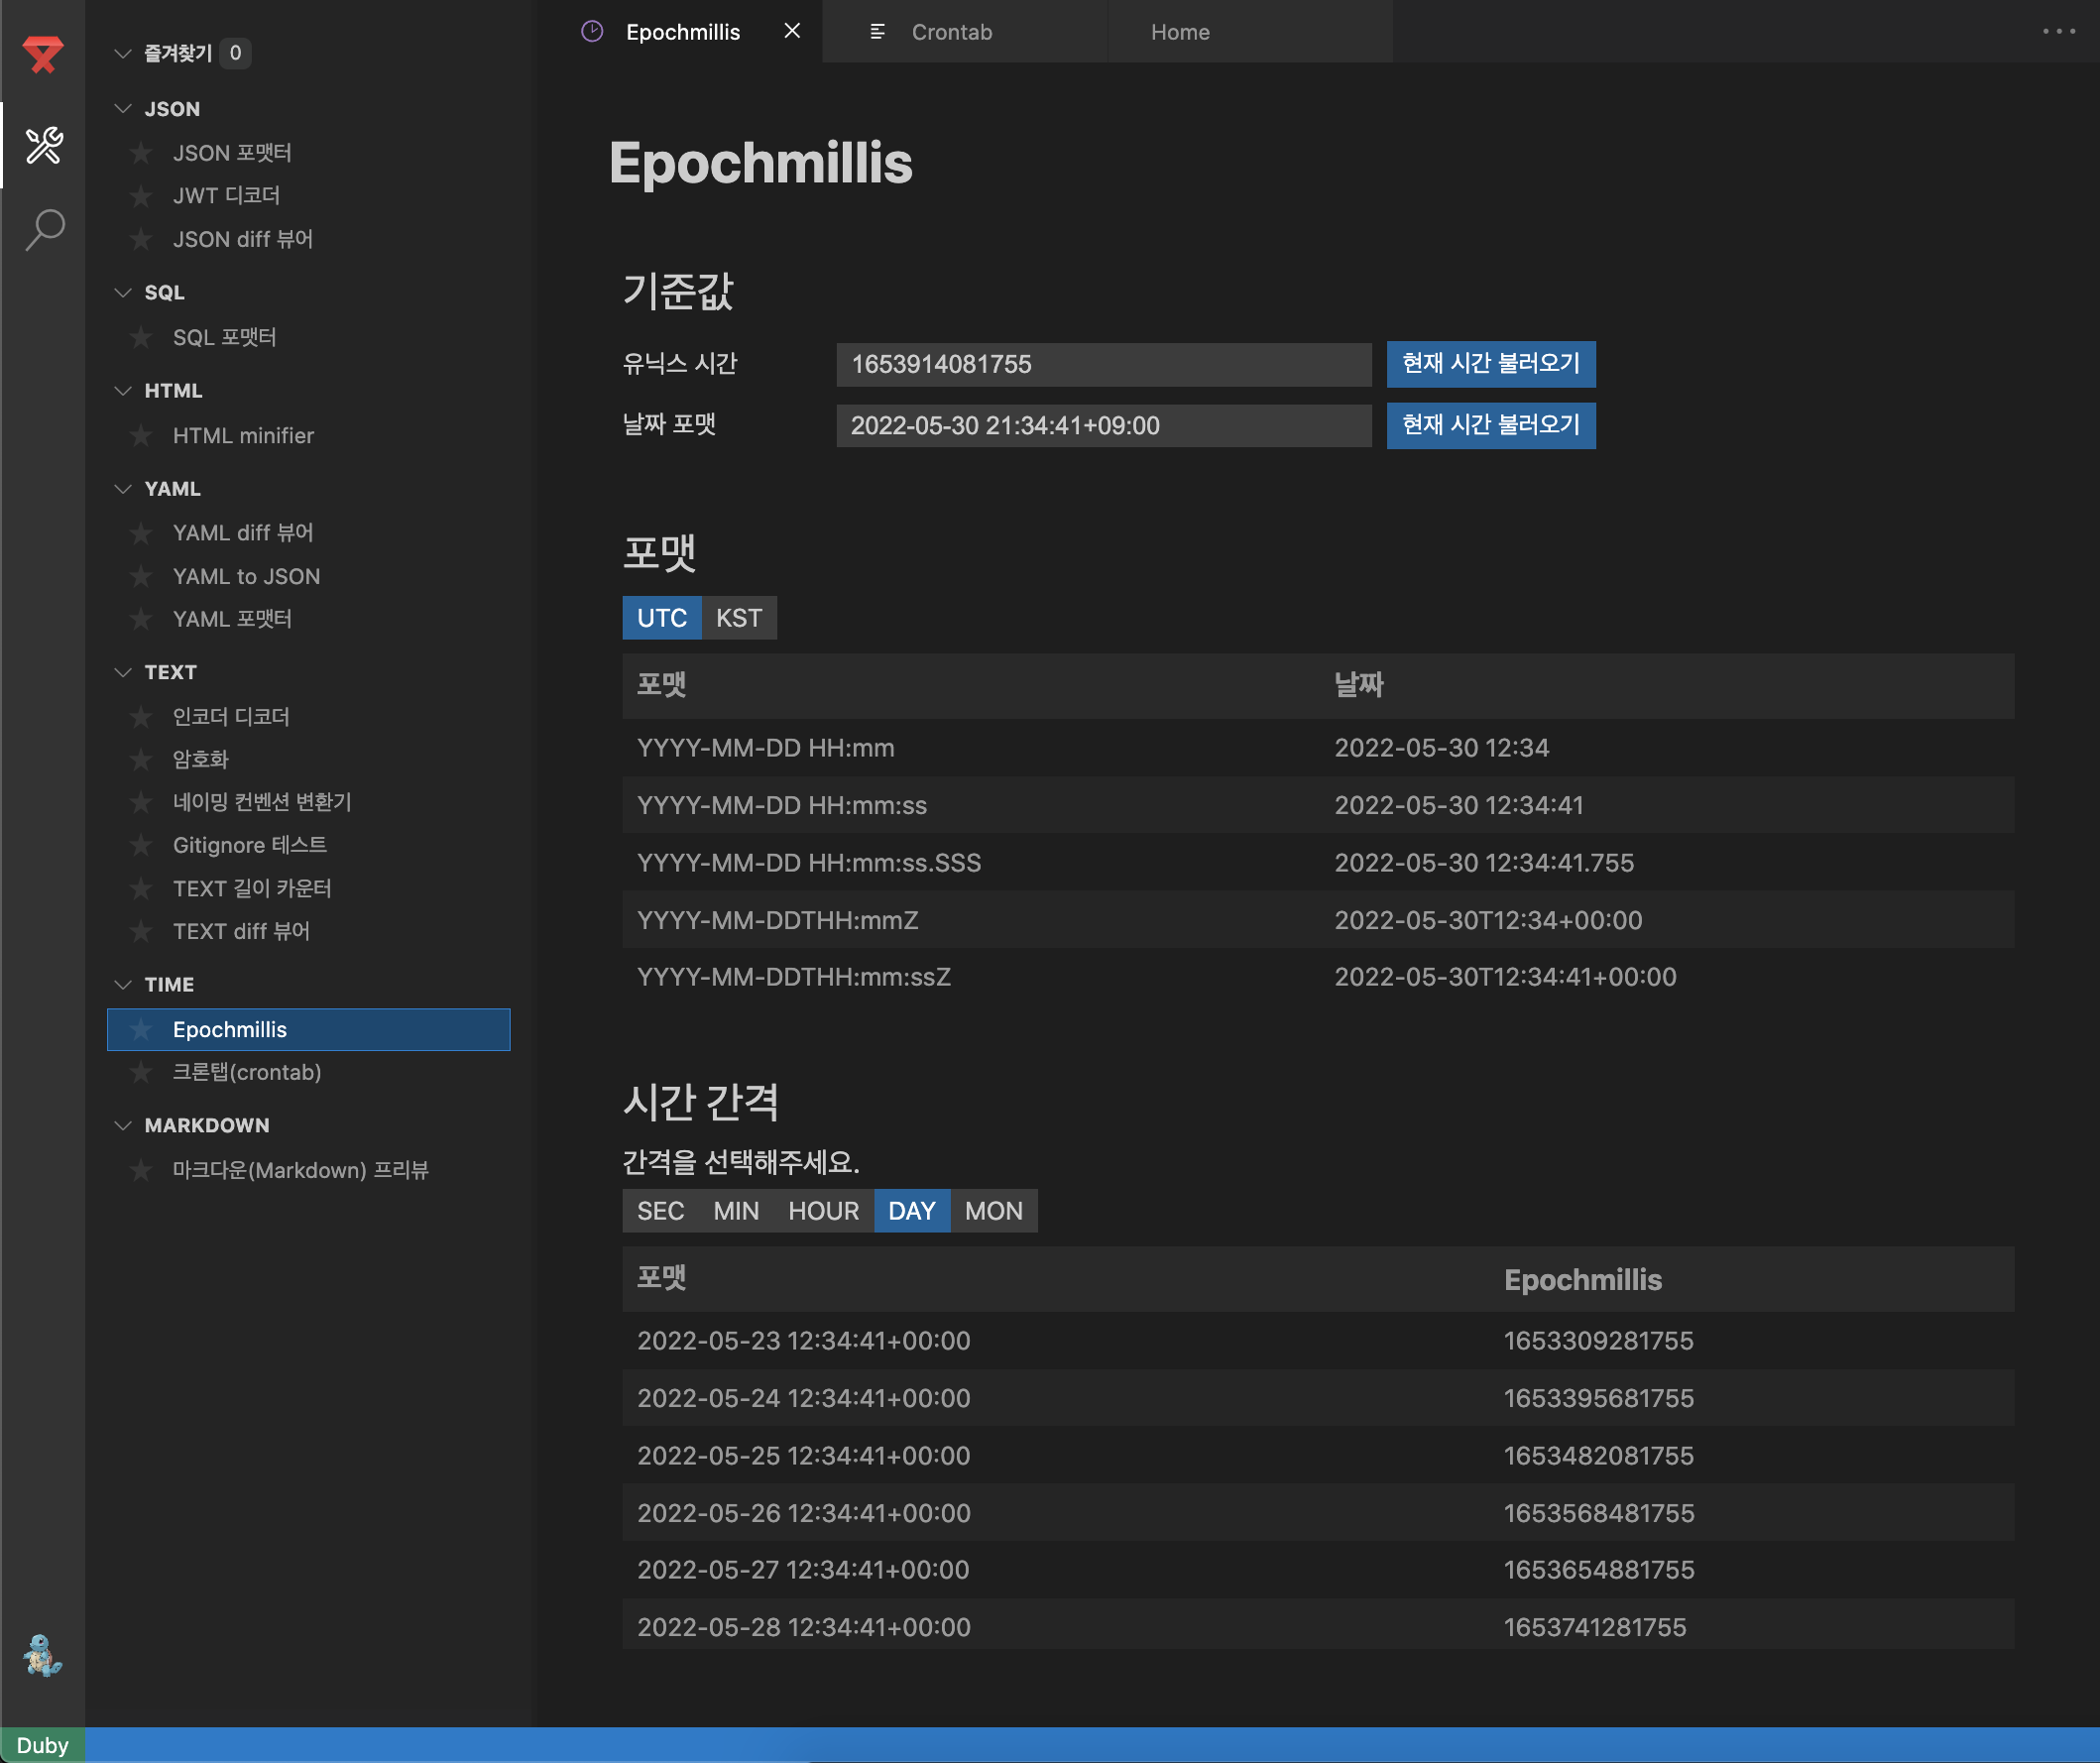2100x1763 pixels.
Task: Click the search magnifier icon
Action: [x=44, y=230]
